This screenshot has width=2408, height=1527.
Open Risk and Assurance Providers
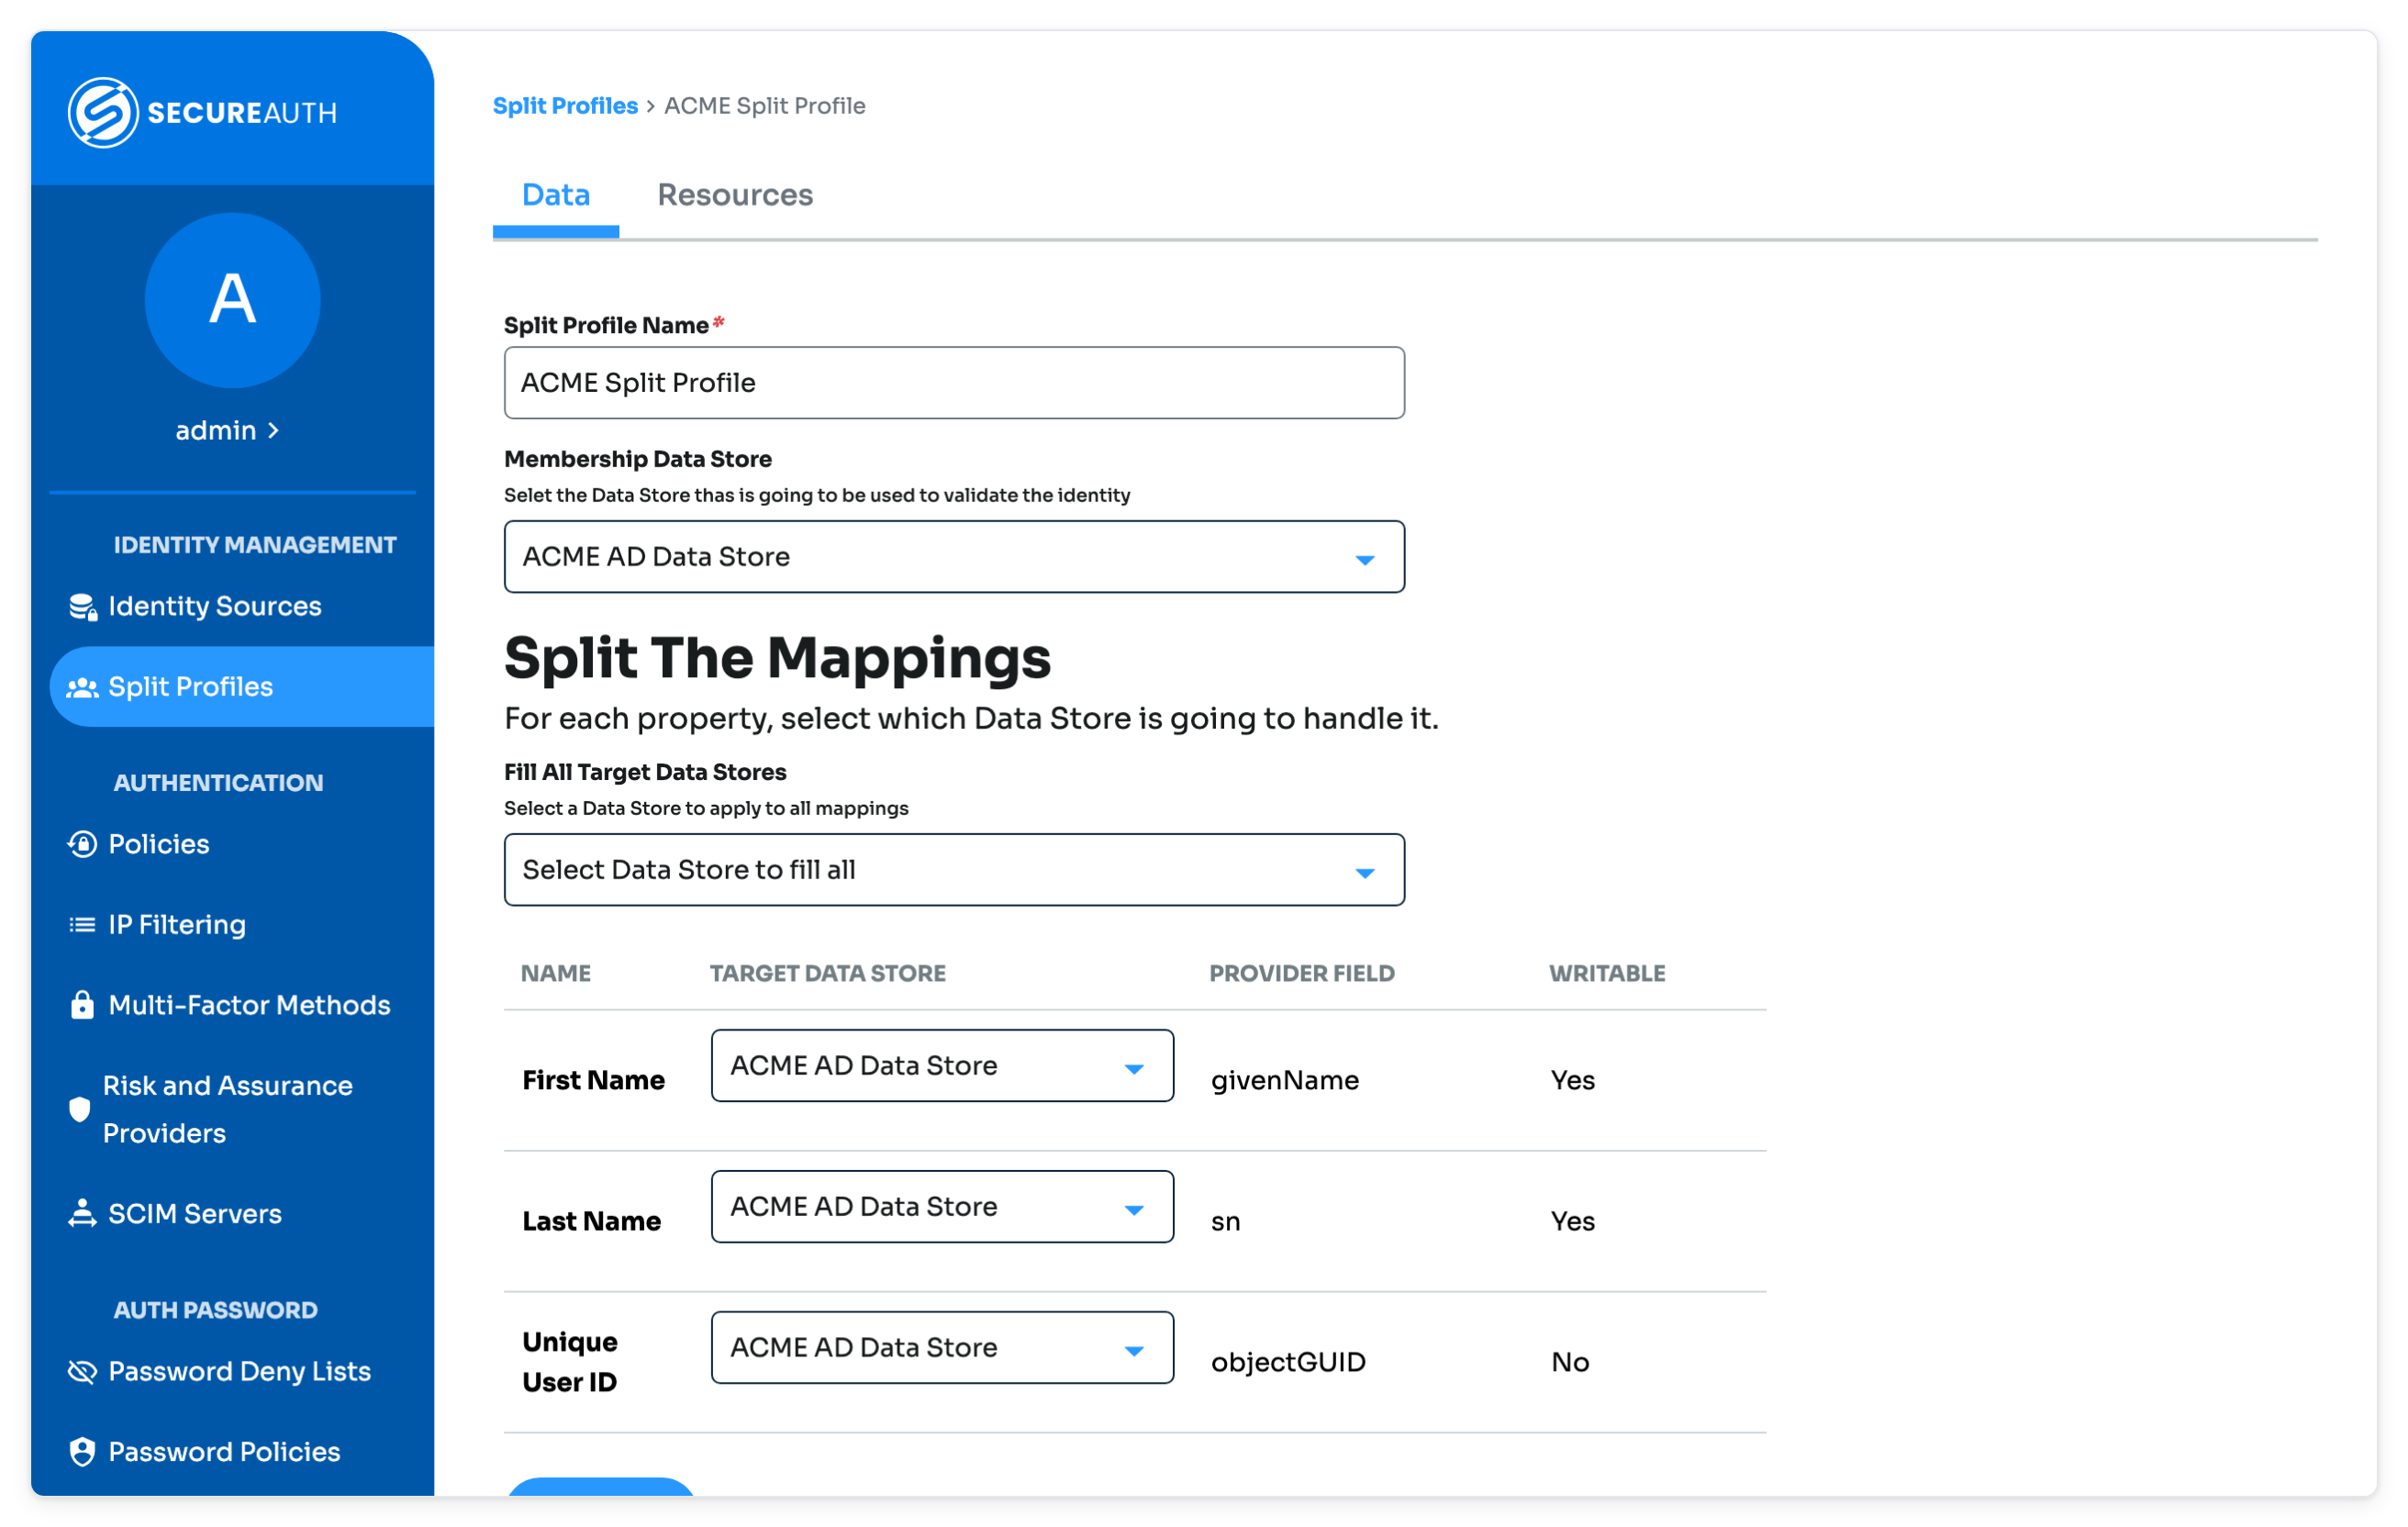[x=227, y=1109]
